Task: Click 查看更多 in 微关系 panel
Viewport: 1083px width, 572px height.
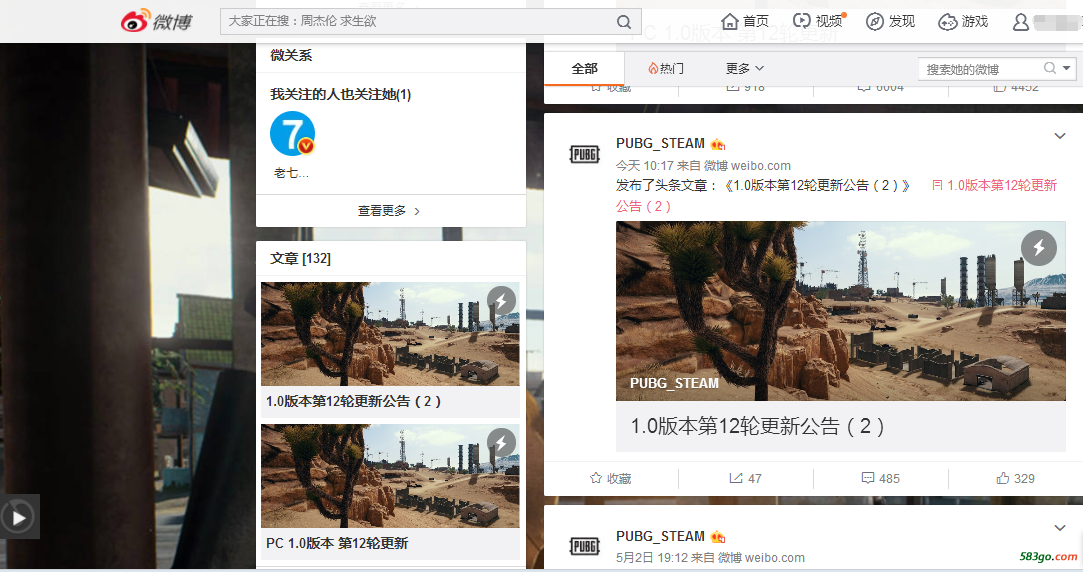Action: click(389, 211)
